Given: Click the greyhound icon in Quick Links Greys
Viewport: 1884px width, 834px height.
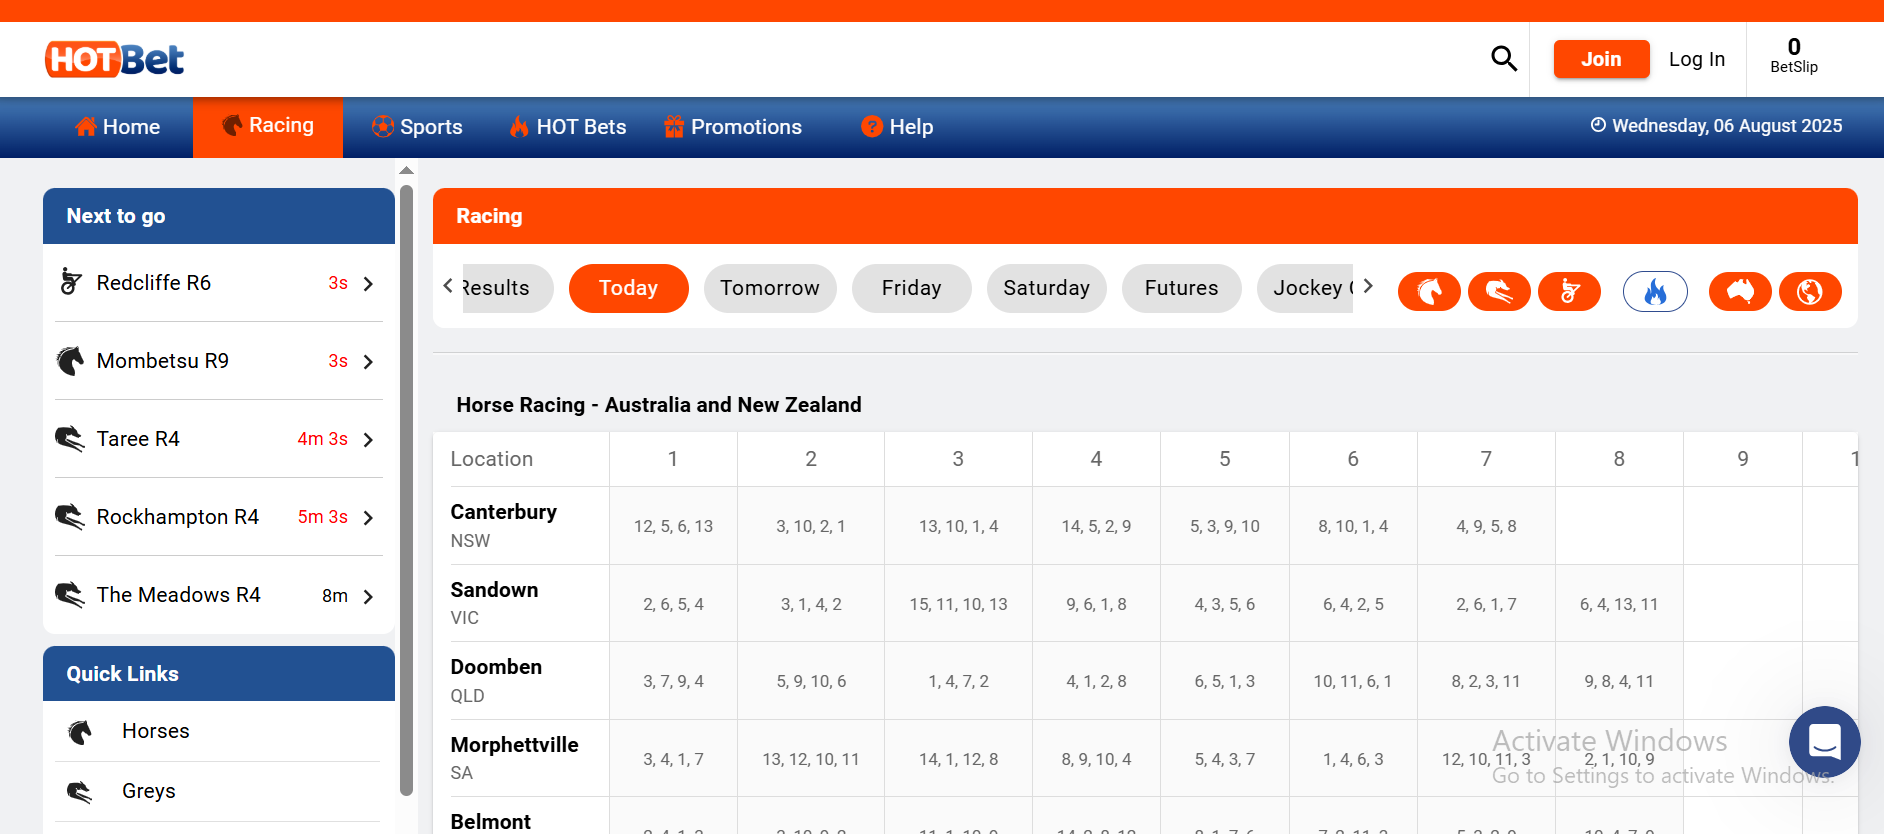Looking at the screenshot, I should coord(80,792).
